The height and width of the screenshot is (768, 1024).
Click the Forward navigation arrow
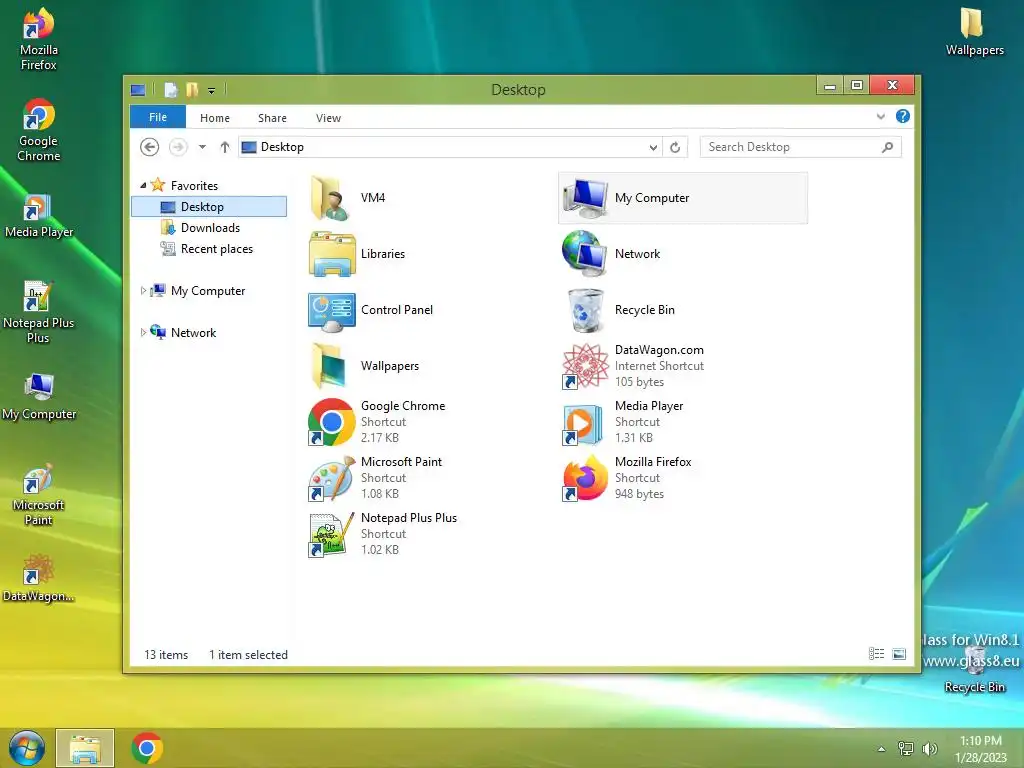click(178, 147)
